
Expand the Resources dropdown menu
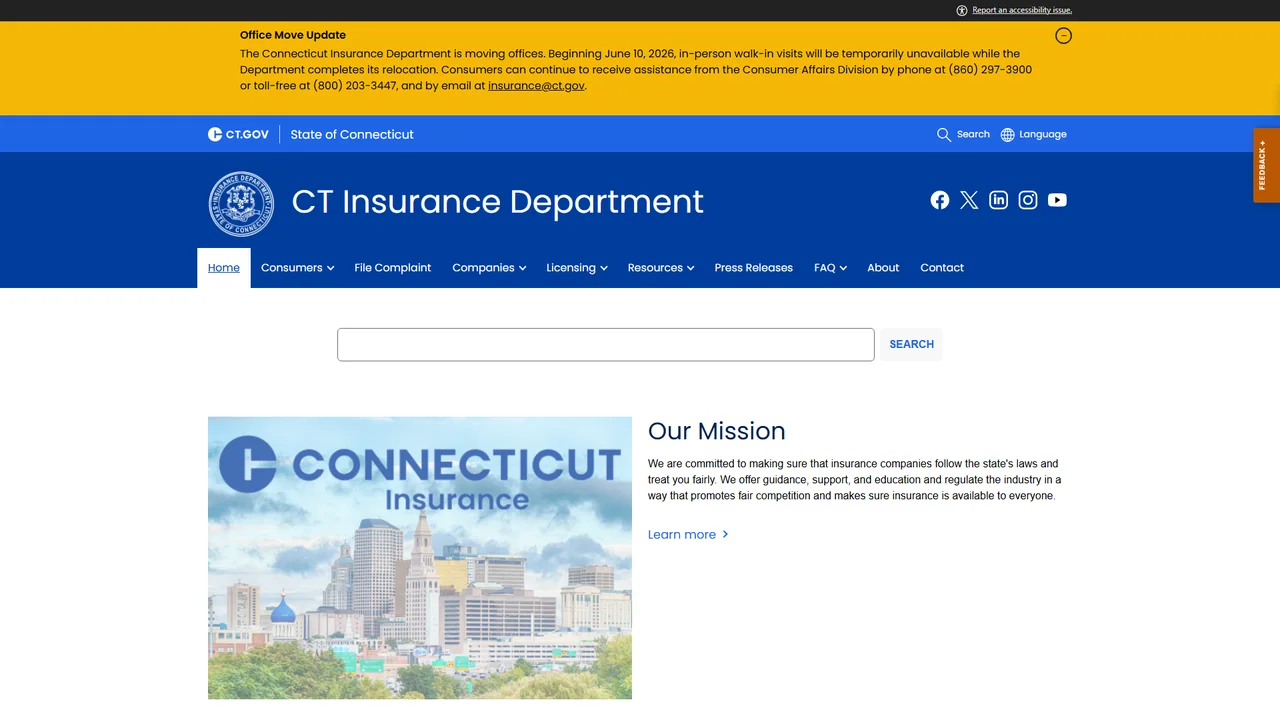tap(661, 268)
